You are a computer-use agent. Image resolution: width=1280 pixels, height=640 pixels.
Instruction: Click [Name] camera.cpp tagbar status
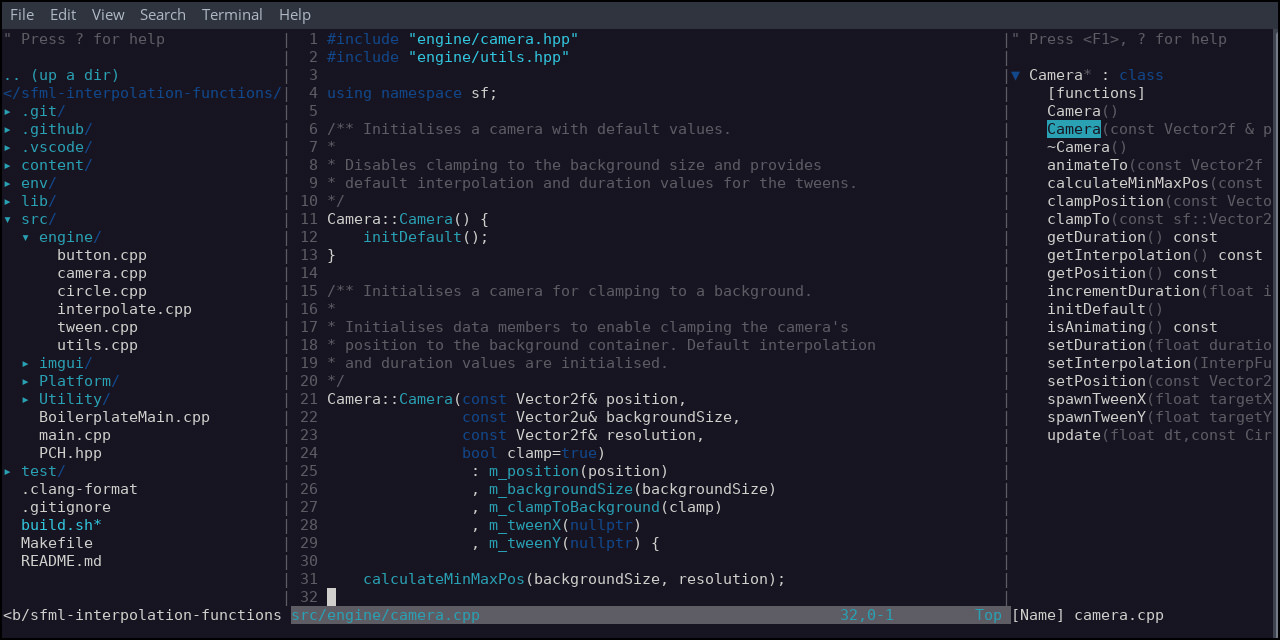pos(1088,615)
